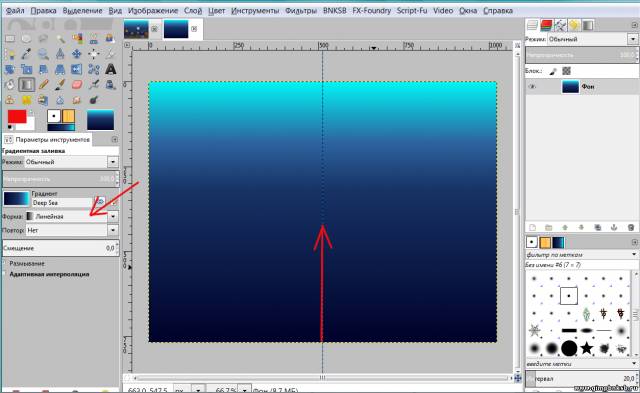Screen dimensions: 640x393
Task: Select the Move tool
Action: (77, 53)
